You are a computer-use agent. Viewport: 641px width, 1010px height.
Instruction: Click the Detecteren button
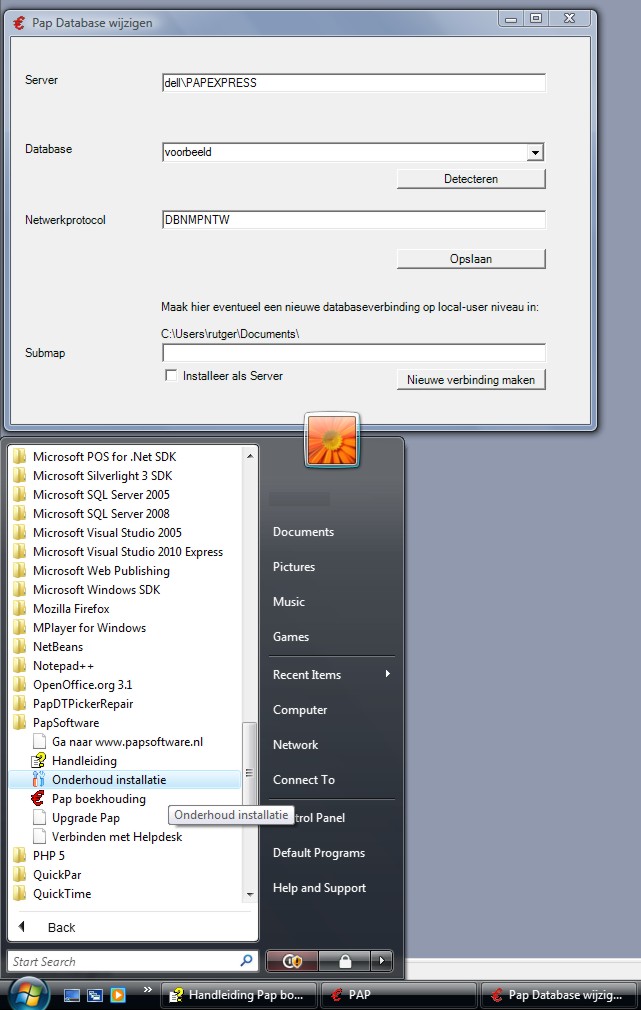coord(470,179)
